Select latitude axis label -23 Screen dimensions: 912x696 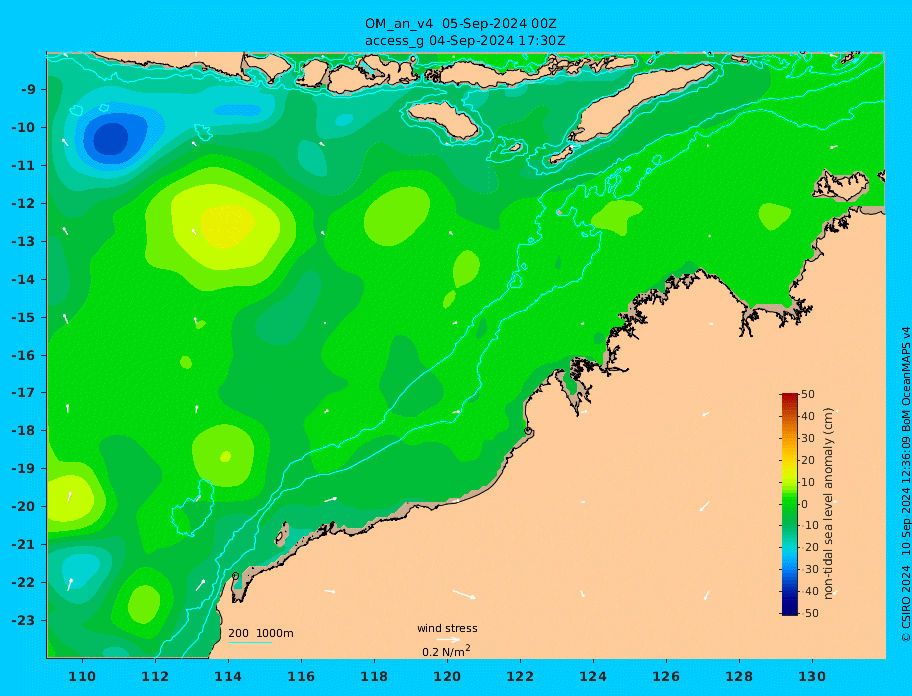[24, 620]
